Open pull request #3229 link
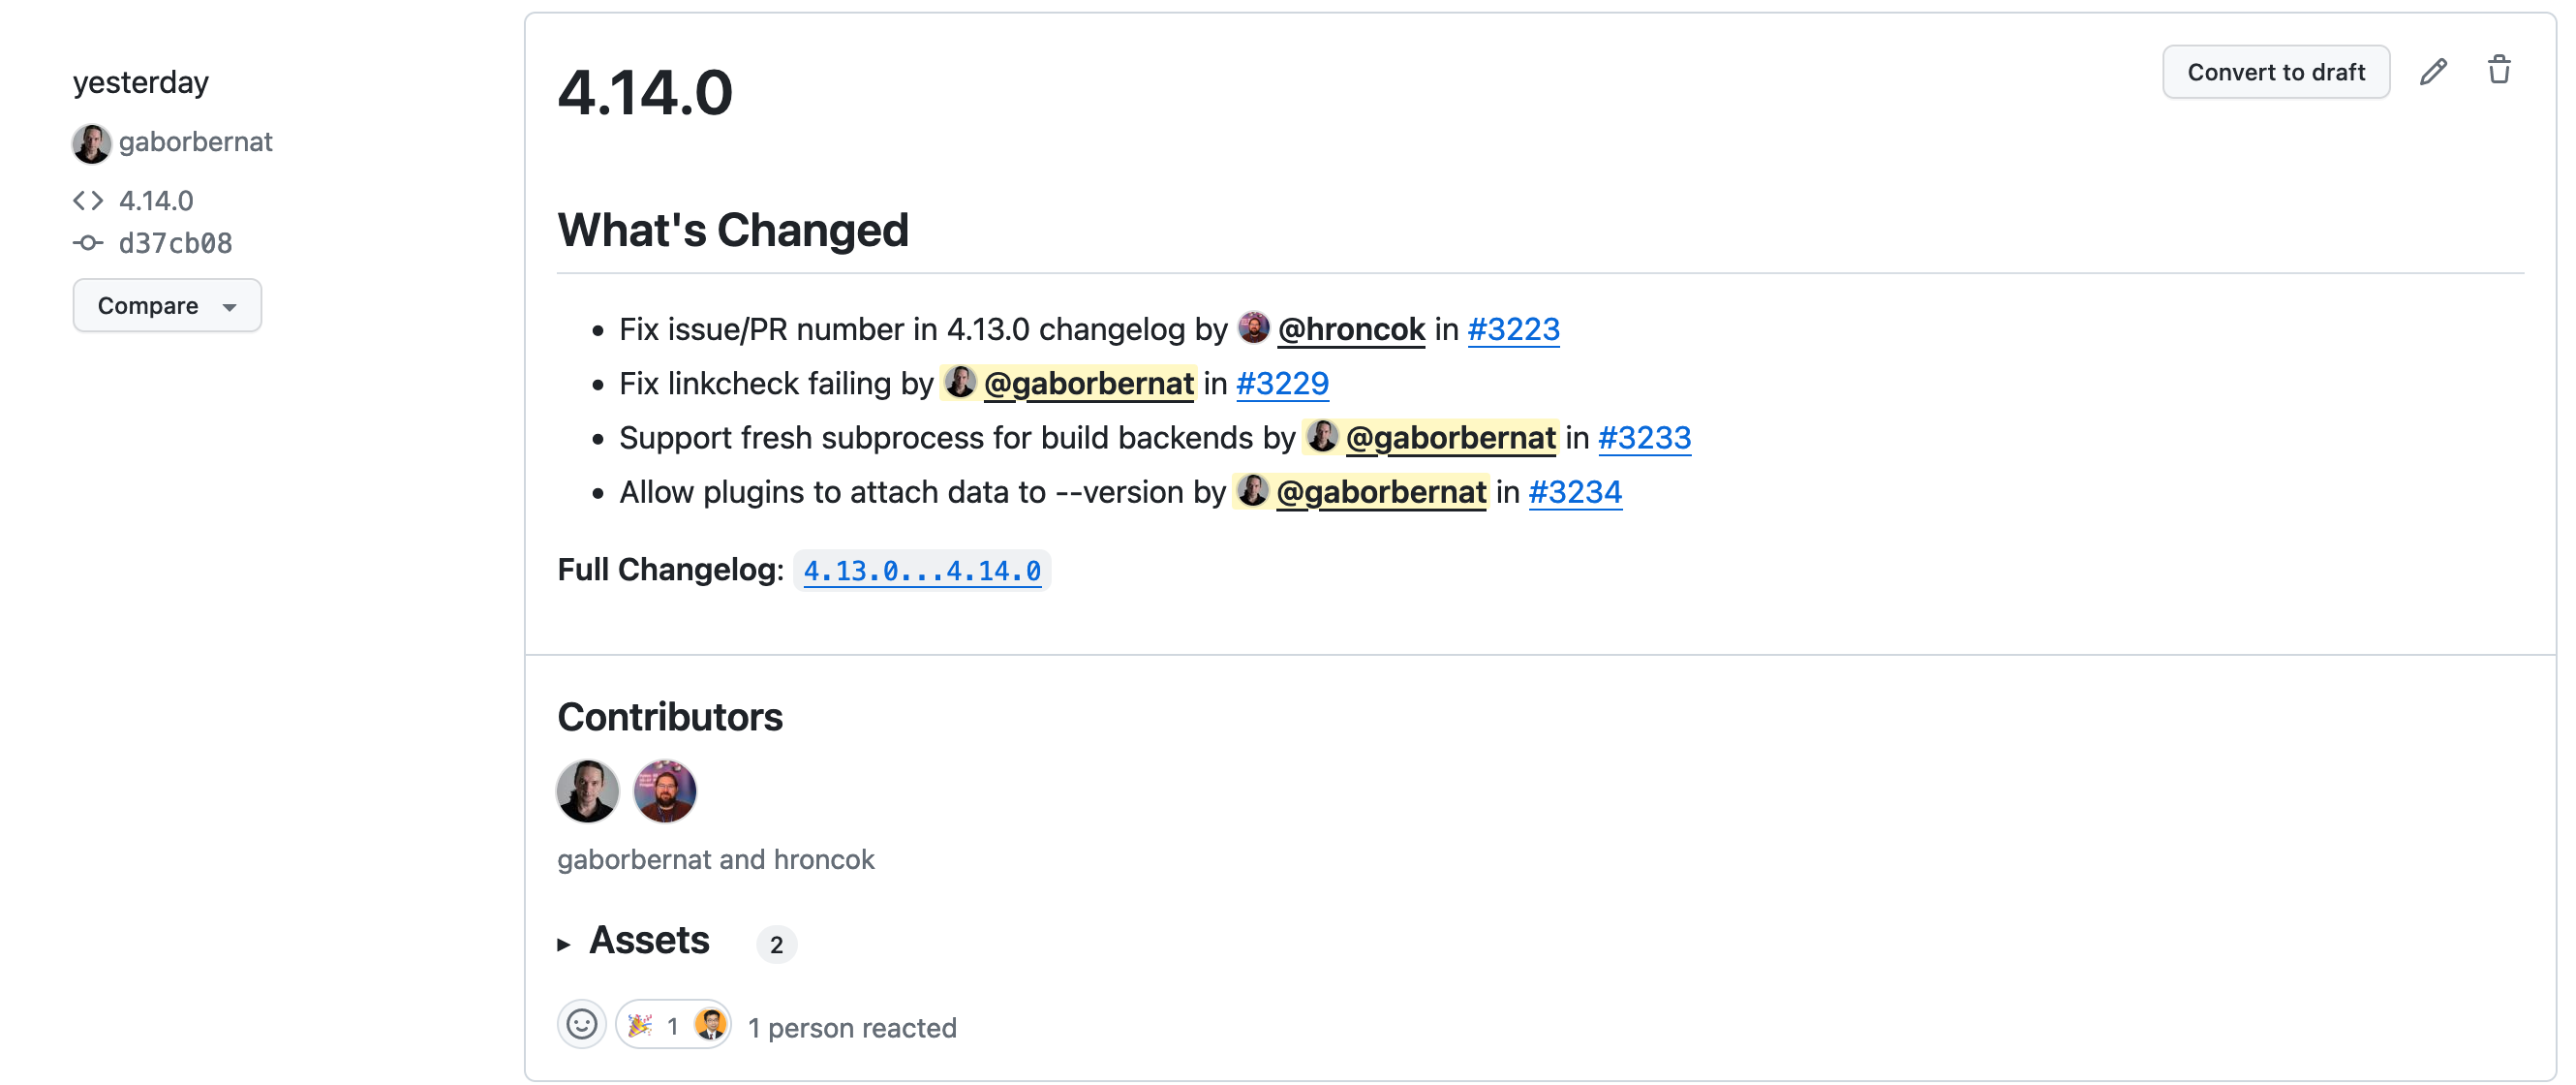The image size is (2576, 1085). [1282, 384]
